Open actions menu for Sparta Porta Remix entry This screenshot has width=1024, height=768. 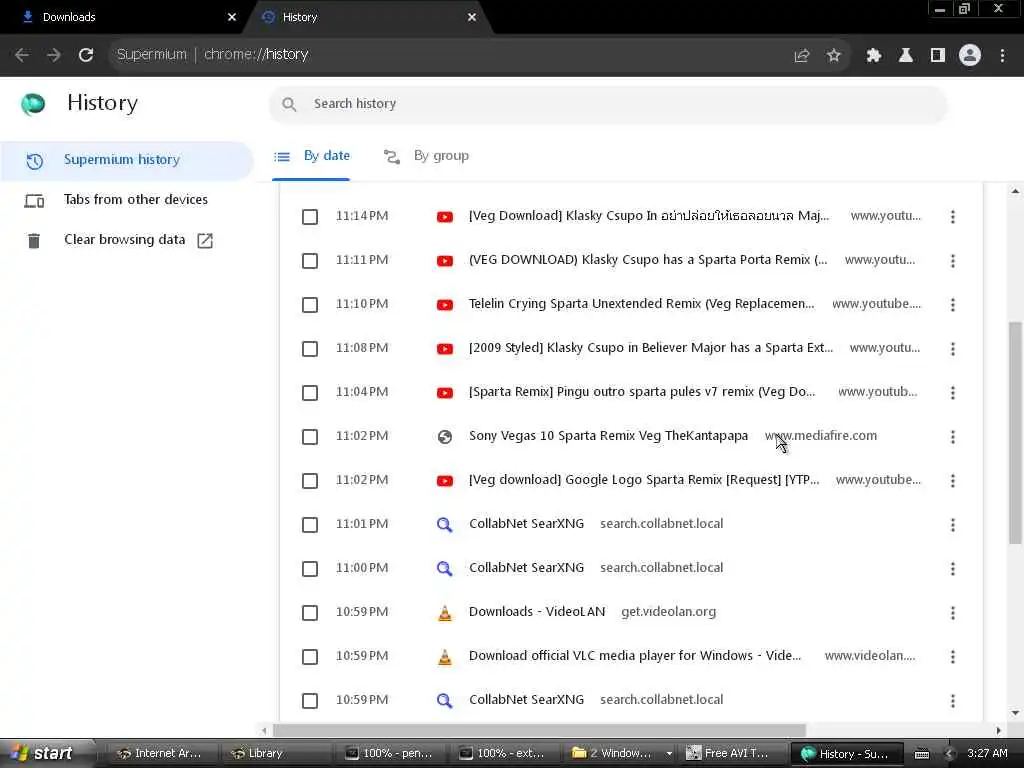pos(953,261)
